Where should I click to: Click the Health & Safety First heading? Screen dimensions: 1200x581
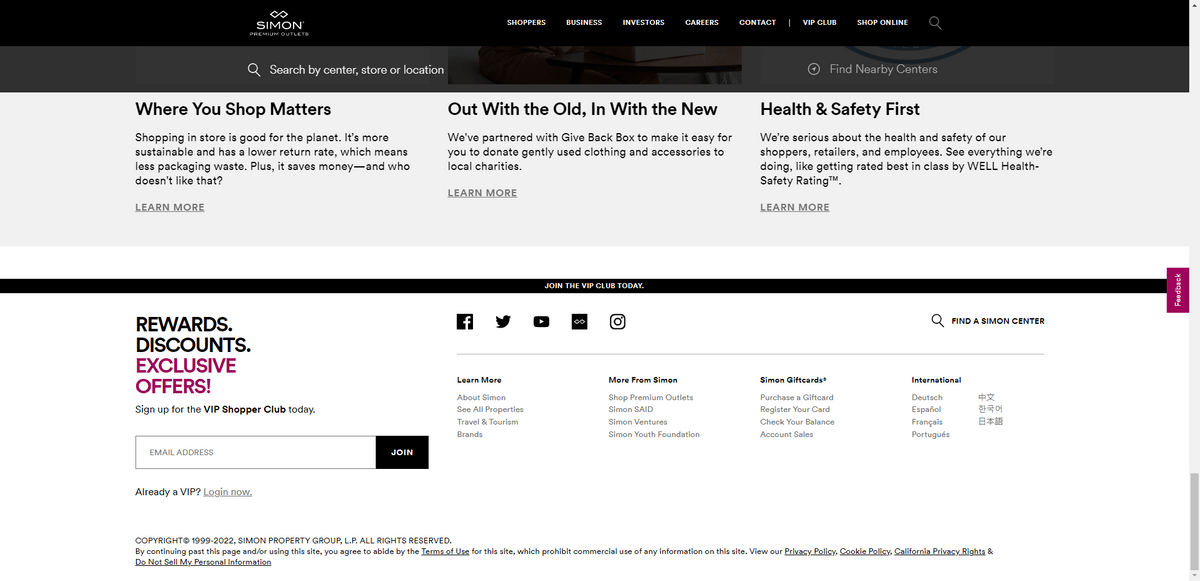coord(840,109)
